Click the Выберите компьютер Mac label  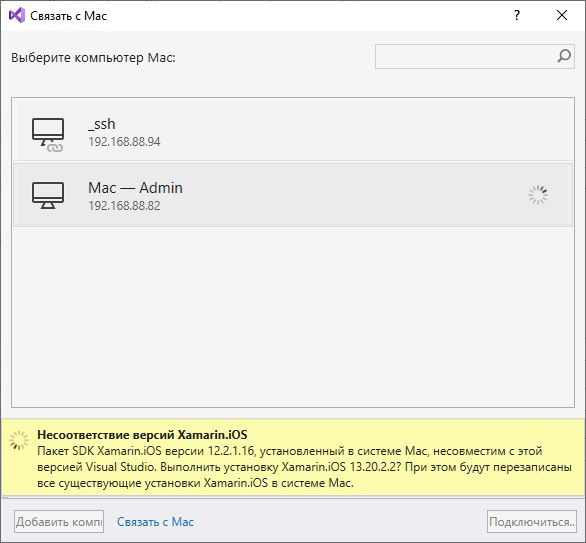coord(93,58)
